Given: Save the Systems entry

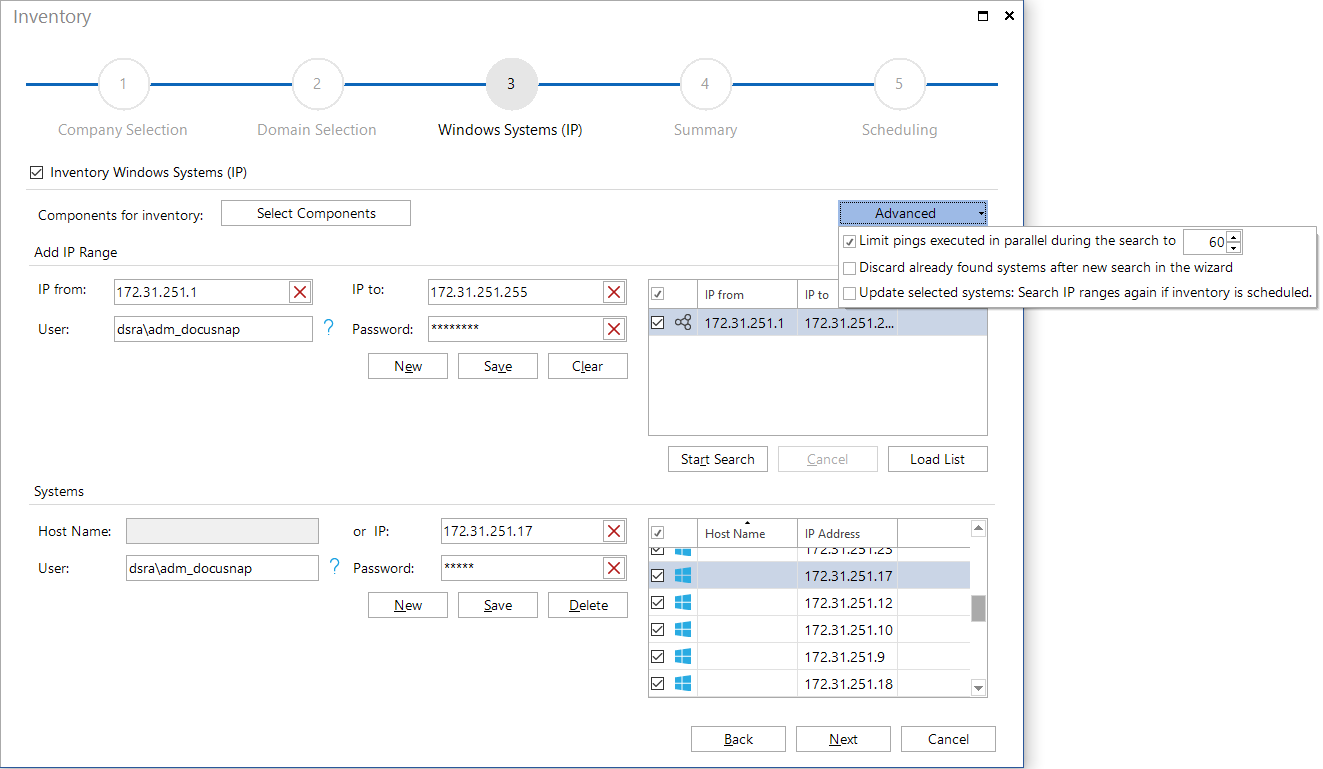Looking at the screenshot, I should [x=498, y=605].
